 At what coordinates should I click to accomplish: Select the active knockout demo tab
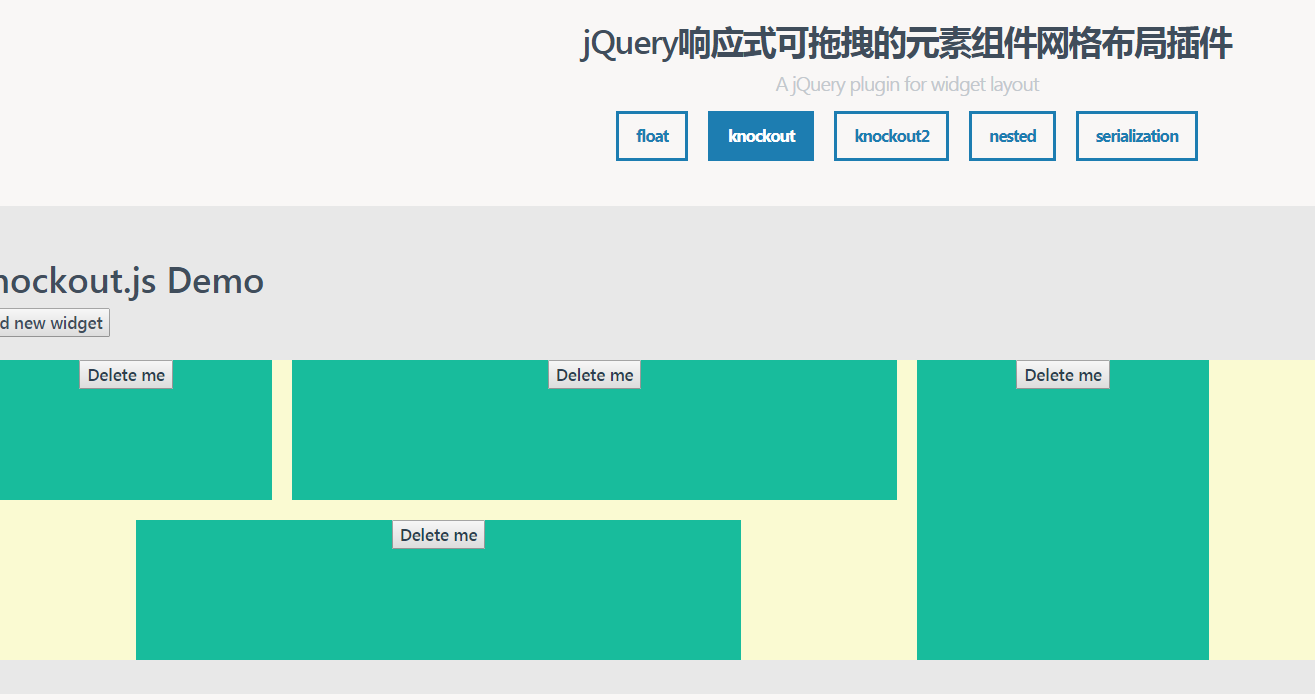point(761,136)
